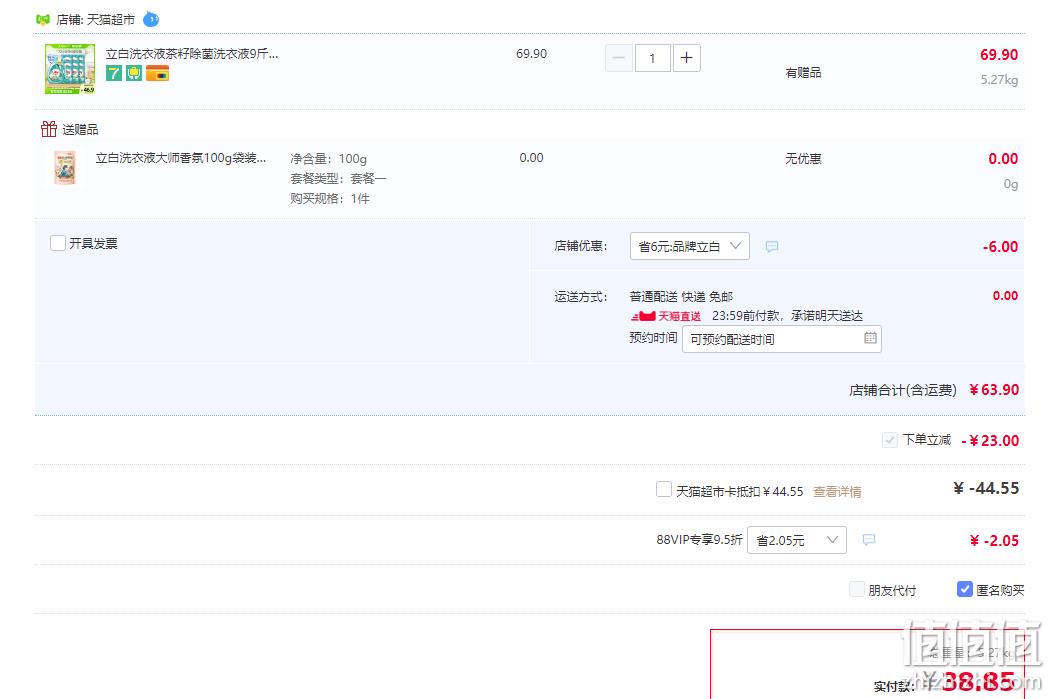Click the comment bubble icon beside 88VIP discount
The image size is (1051, 699).
(869, 539)
